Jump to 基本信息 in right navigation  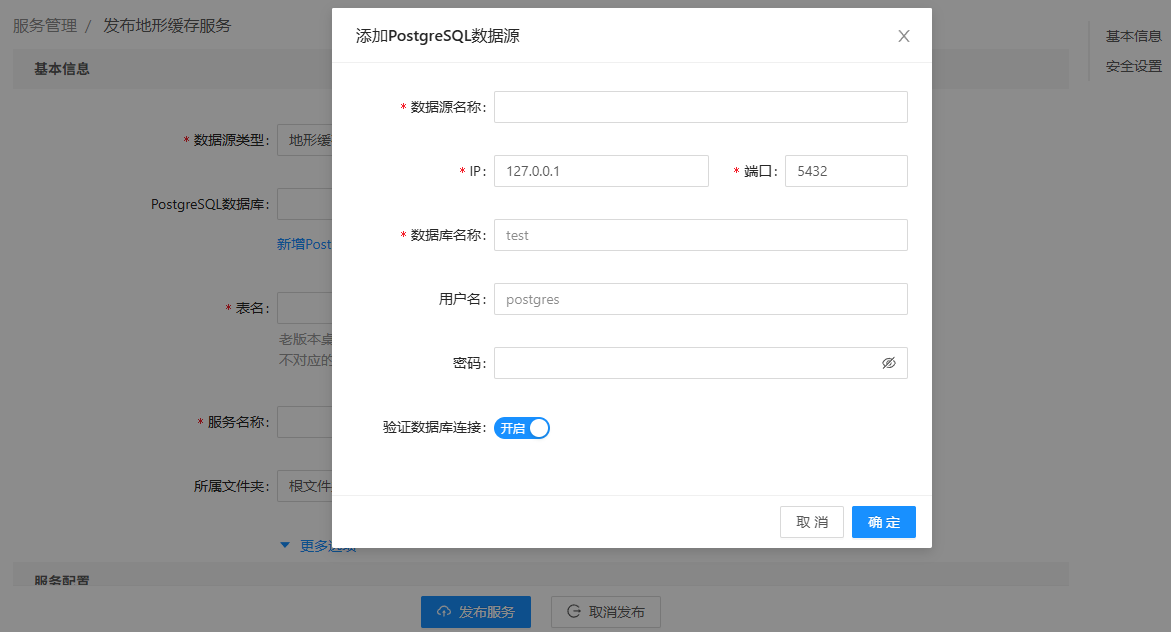click(x=1133, y=36)
